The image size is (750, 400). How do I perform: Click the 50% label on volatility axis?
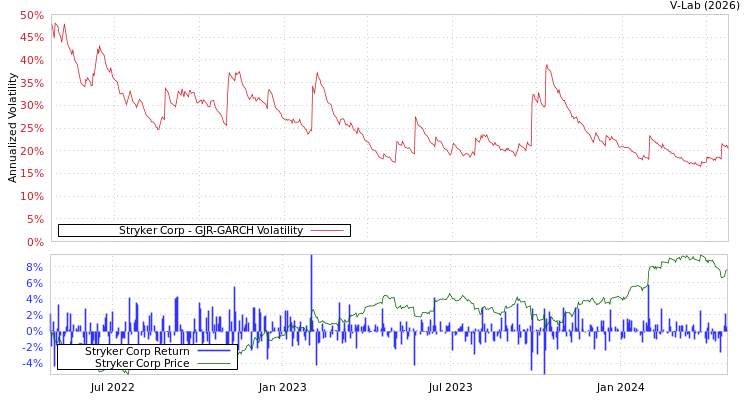tap(31, 16)
